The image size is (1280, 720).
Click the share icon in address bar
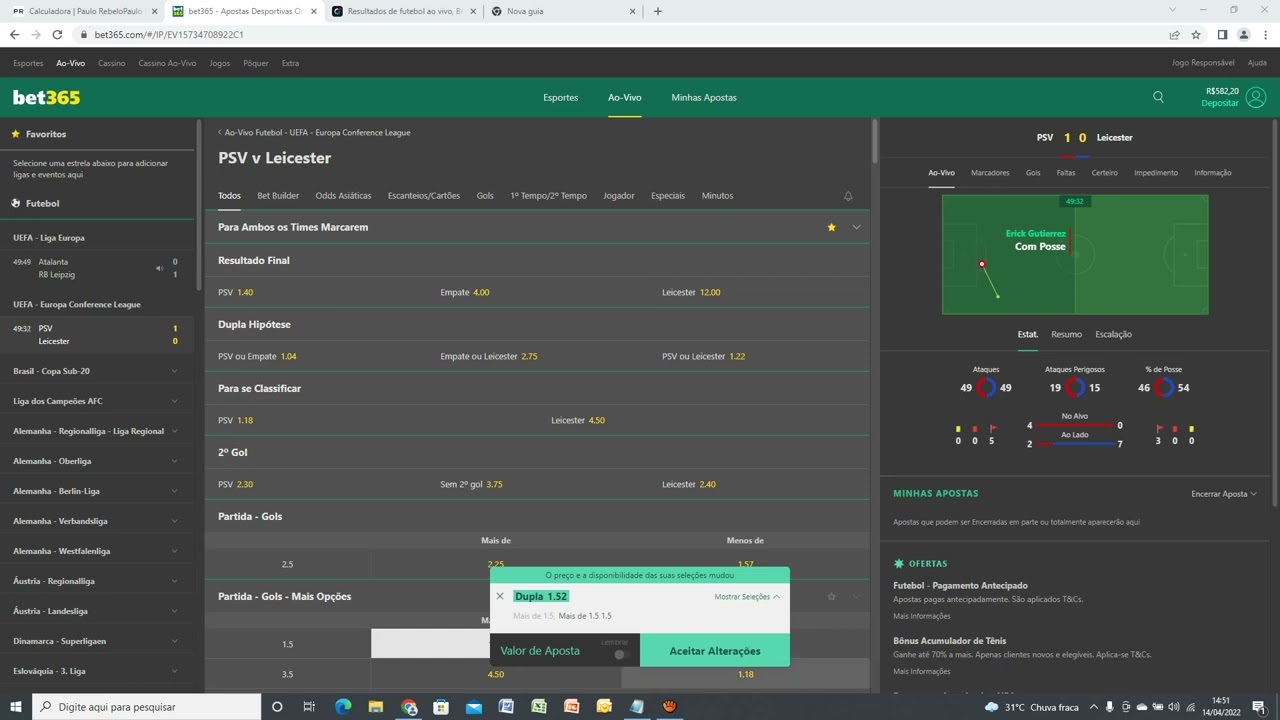pyautogui.click(x=1174, y=34)
